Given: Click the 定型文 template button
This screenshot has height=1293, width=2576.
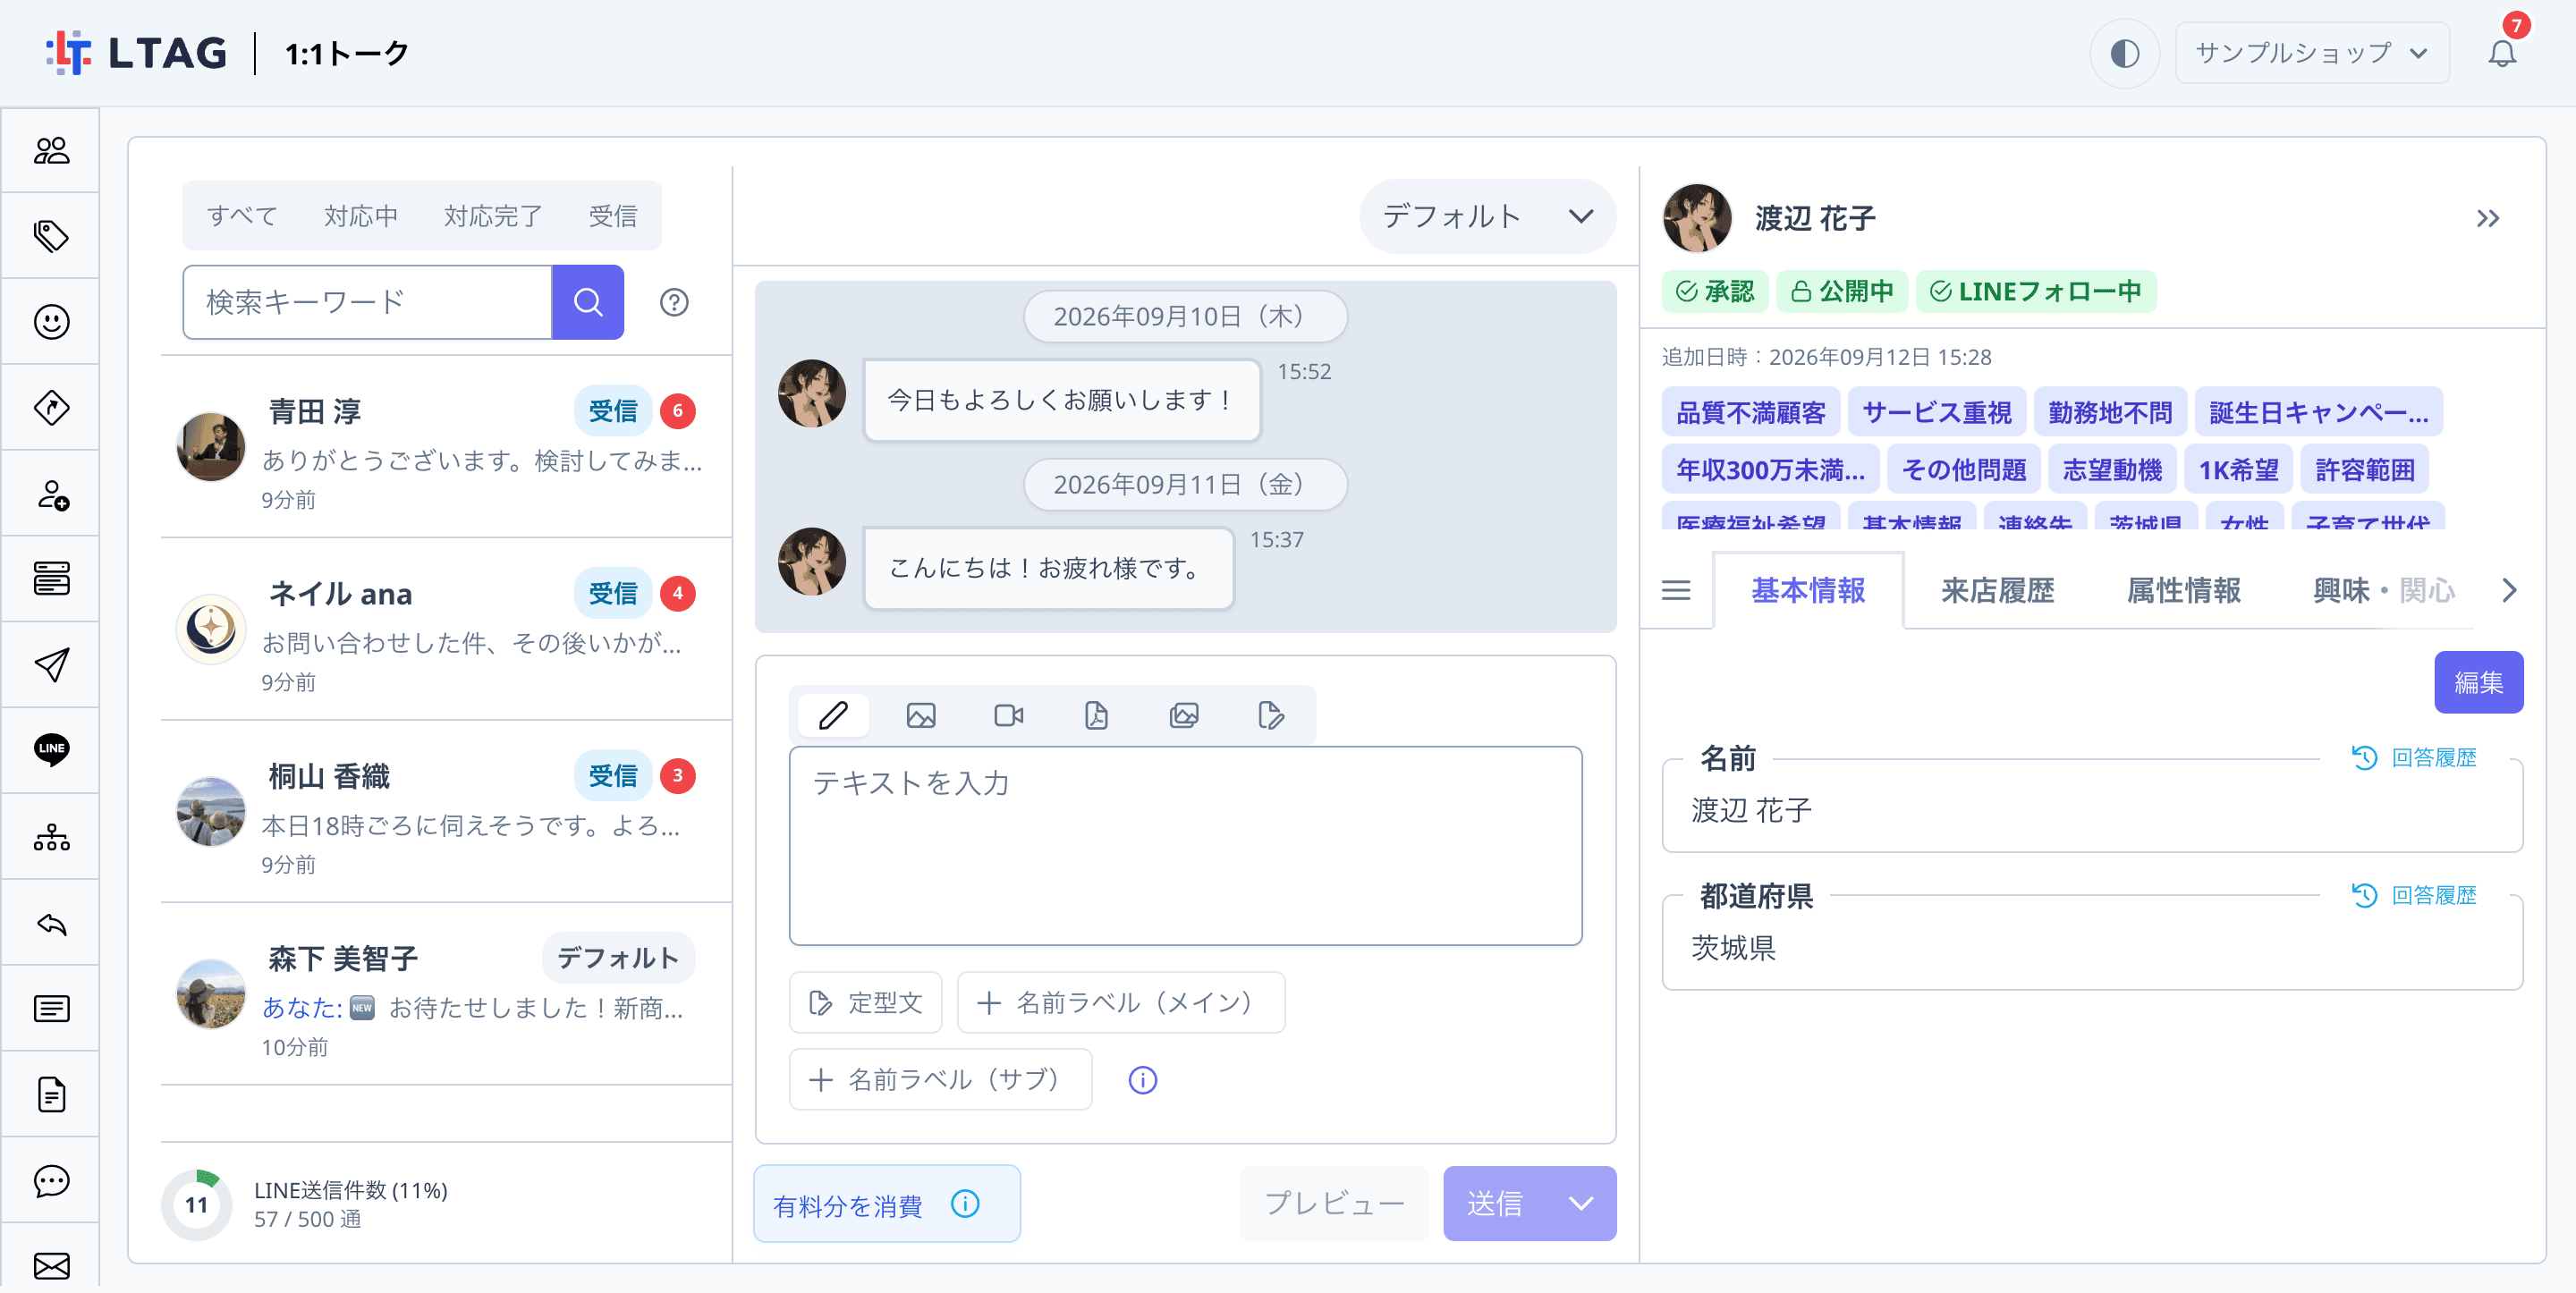Looking at the screenshot, I should (x=865, y=1002).
